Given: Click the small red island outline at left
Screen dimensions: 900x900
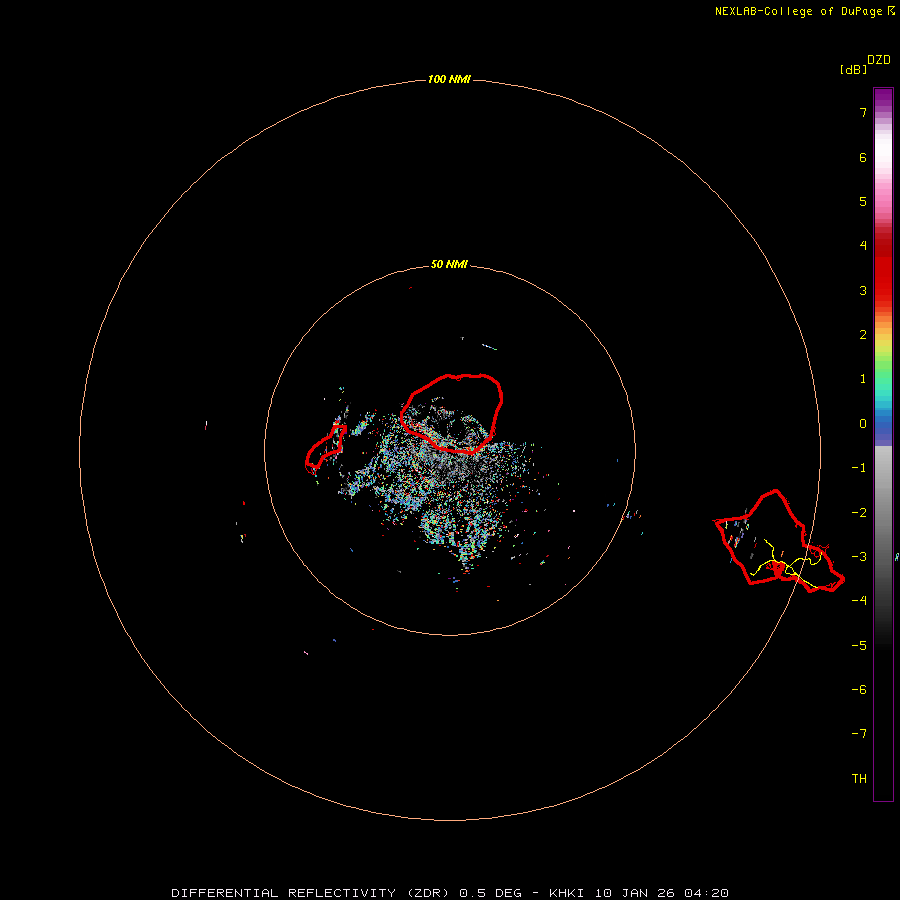Looking at the screenshot, I should (x=325, y=449).
